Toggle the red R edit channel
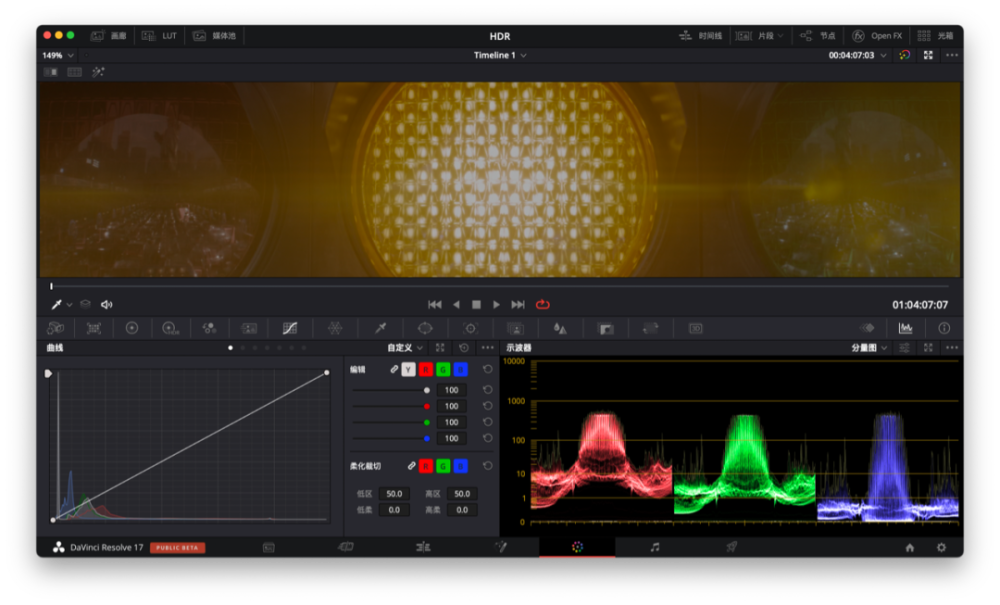1000x605 pixels. point(425,370)
